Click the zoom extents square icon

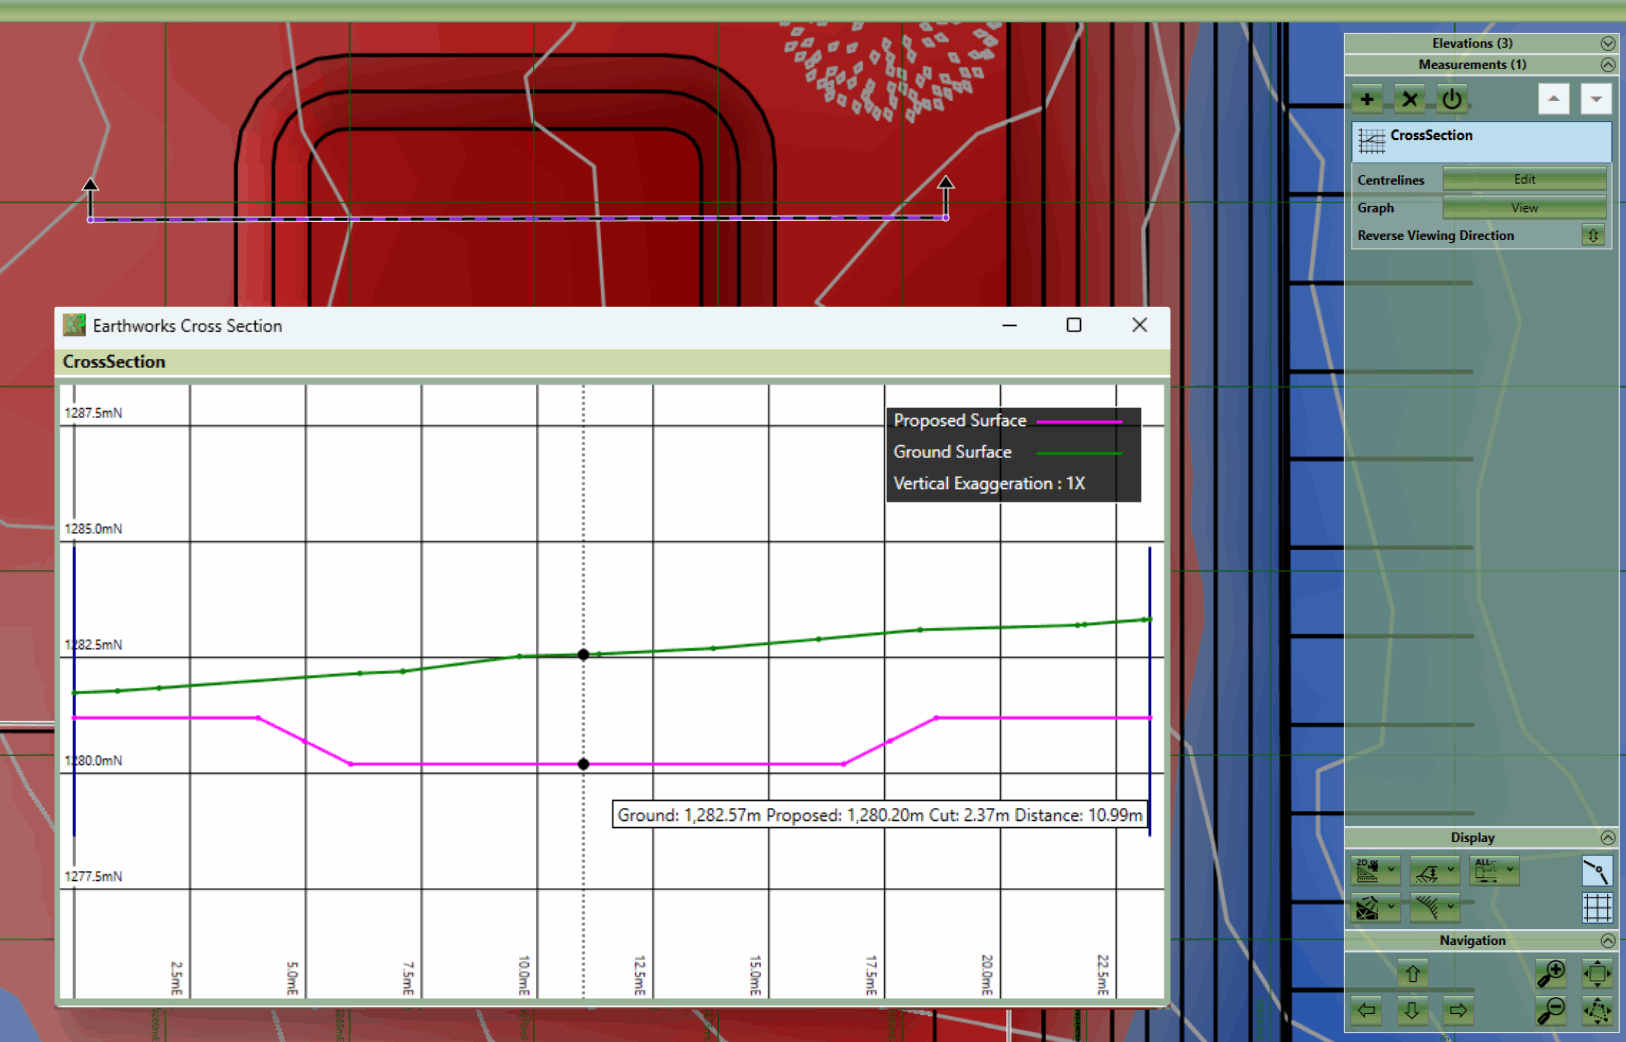pos(1597,972)
